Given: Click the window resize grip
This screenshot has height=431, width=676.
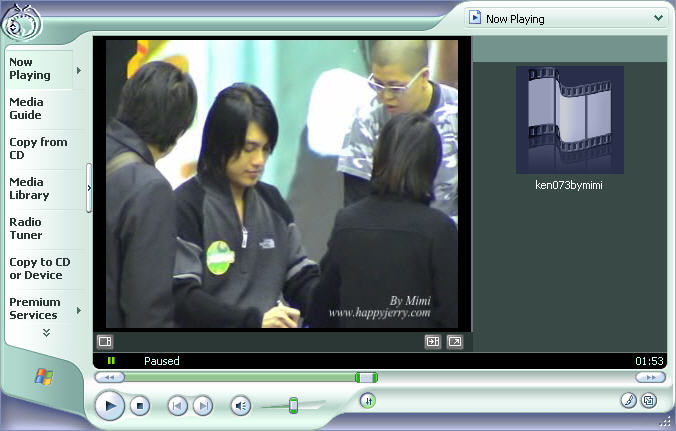Looking at the screenshot, I should pyautogui.click(x=667, y=424).
